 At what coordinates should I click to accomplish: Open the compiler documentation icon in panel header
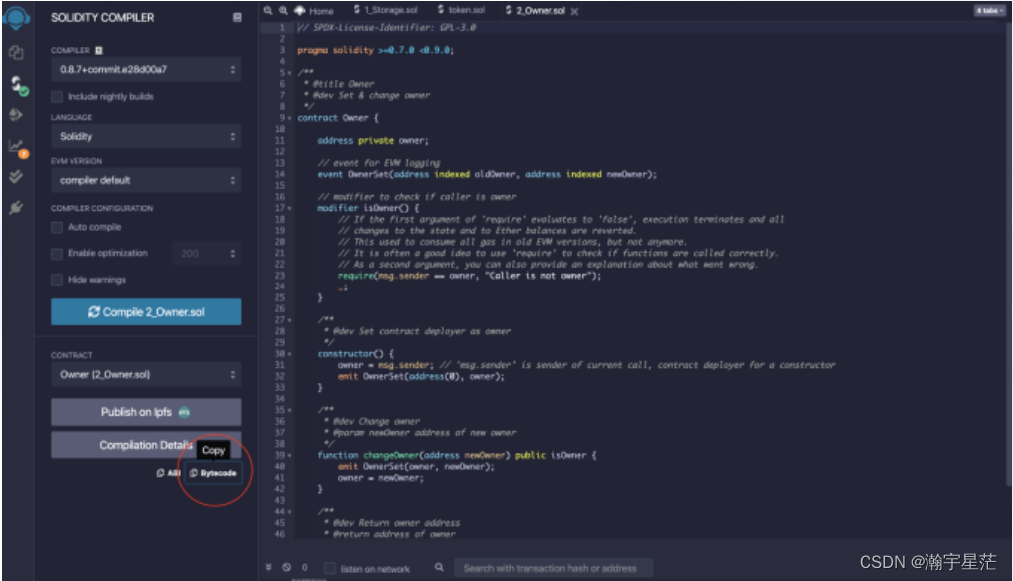[237, 17]
